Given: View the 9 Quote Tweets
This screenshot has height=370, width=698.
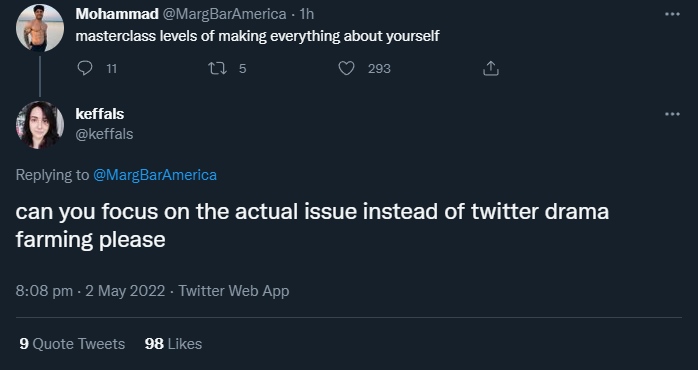Looking at the screenshot, I should tap(72, 344).
